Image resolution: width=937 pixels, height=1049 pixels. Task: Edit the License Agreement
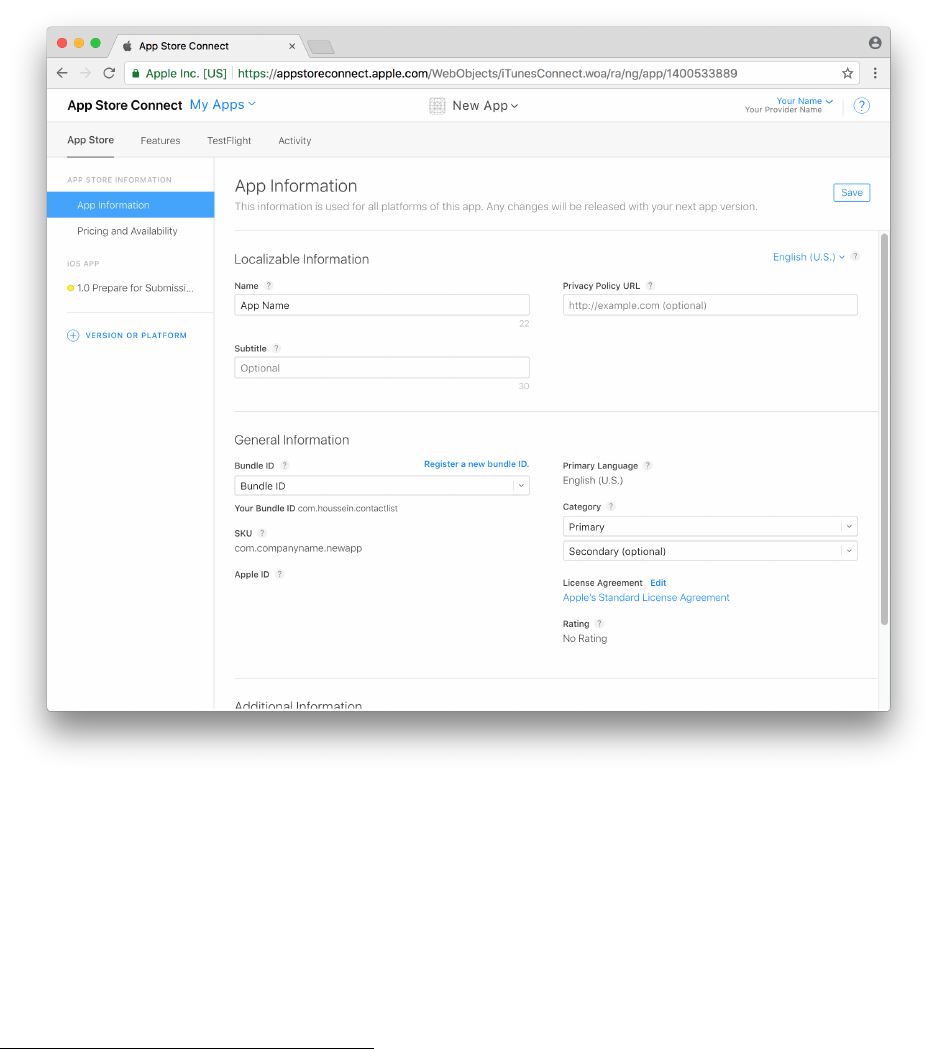pos(658,583)
